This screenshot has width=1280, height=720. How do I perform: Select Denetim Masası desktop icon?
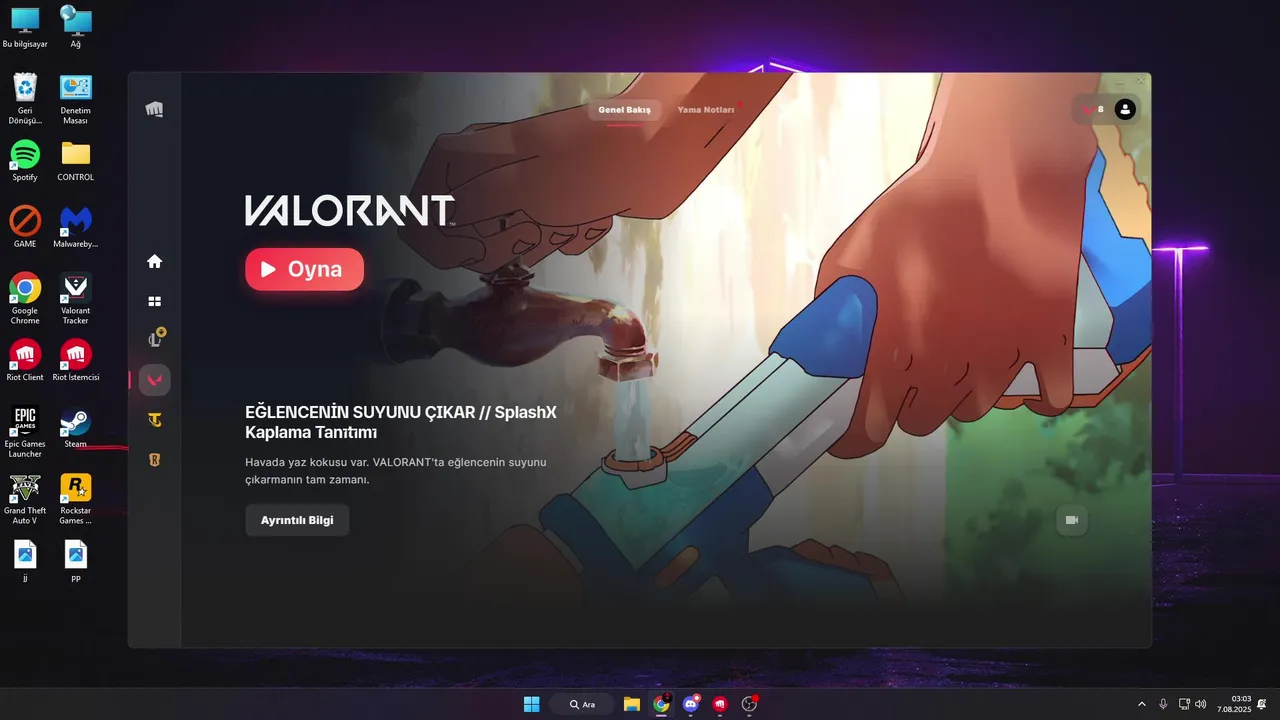pyautogui.click(x=76, y=99)
